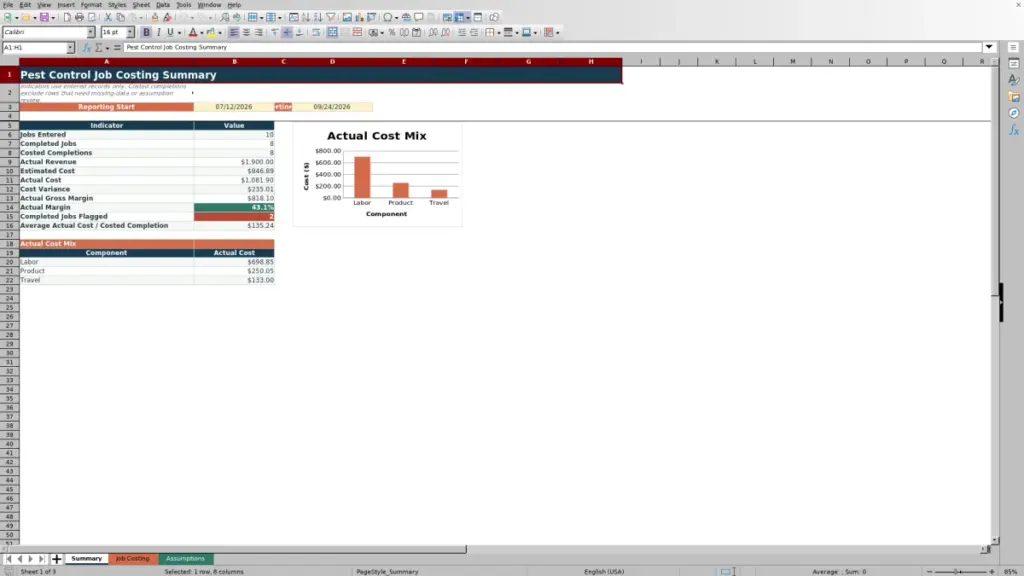Image resolution: width=1024 pixels, height=576 pixels.
Task: Click the zoom slider in status bar
Action: coord(960,571)
